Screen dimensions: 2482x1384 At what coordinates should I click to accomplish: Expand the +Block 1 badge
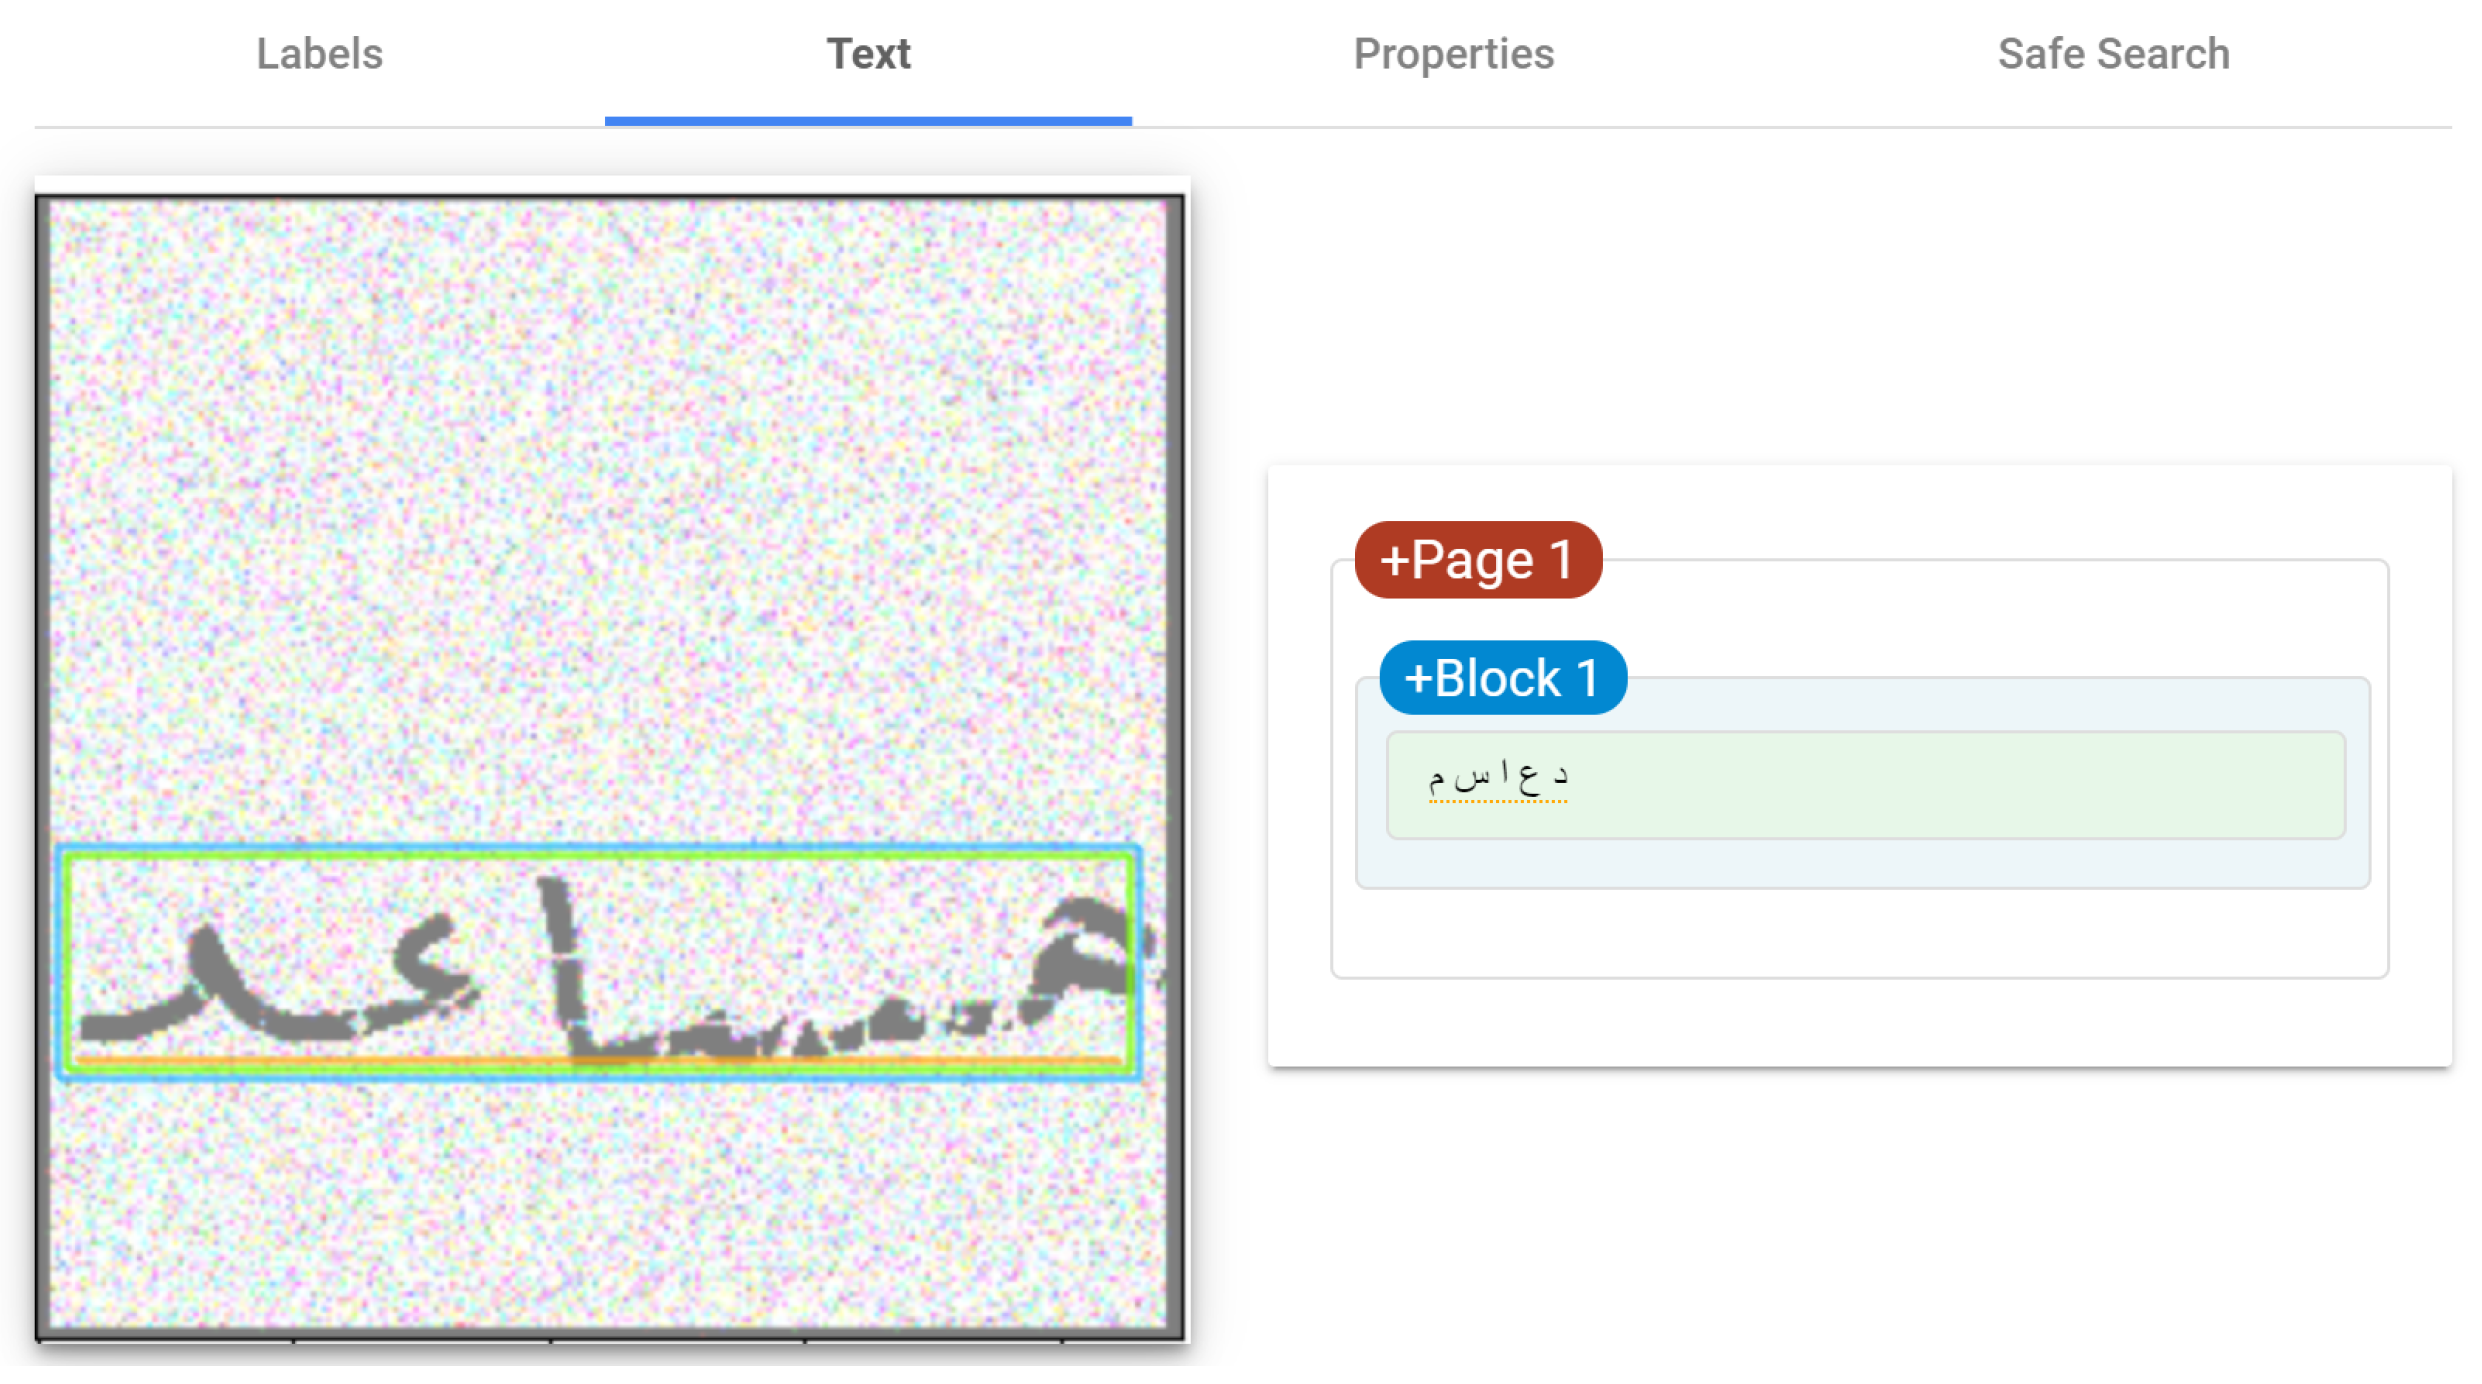click(1501, 678)
